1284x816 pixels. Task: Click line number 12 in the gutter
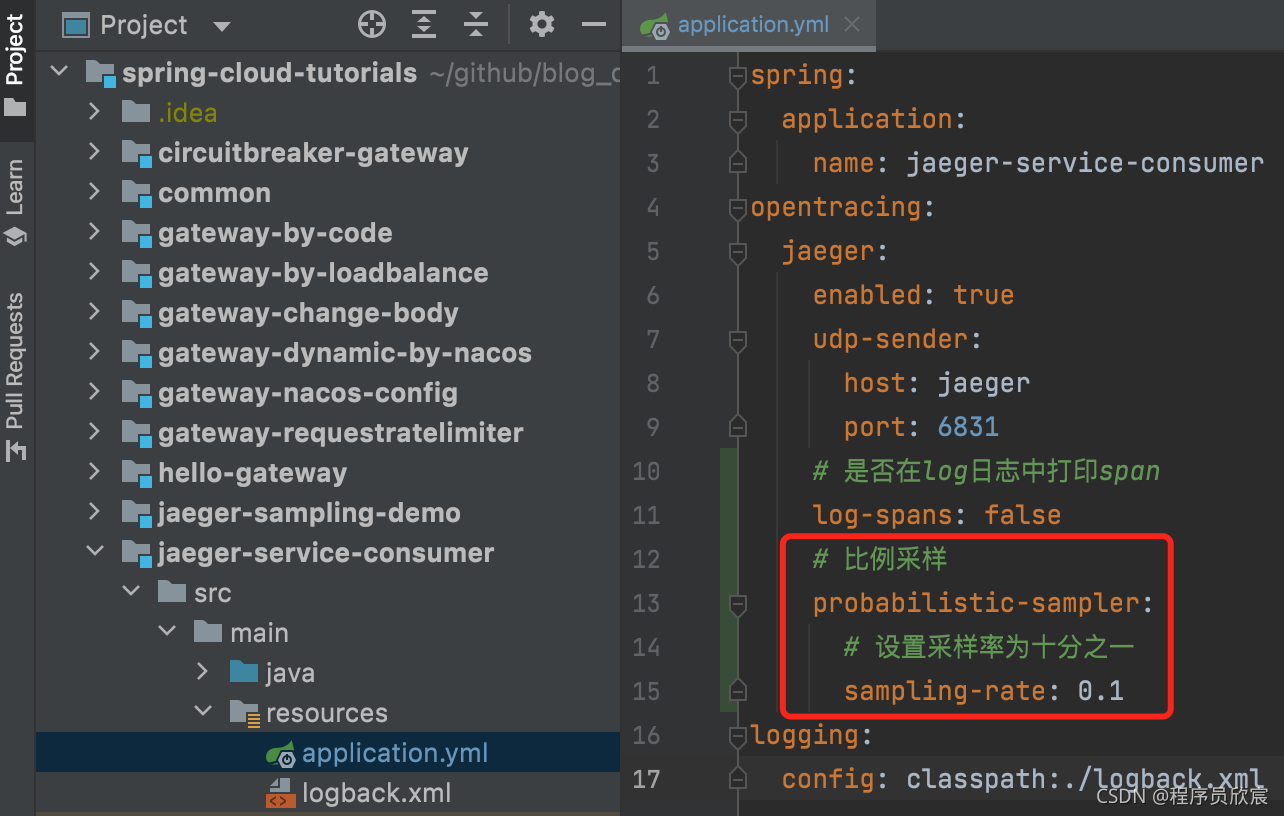click(x=647, y=559)
